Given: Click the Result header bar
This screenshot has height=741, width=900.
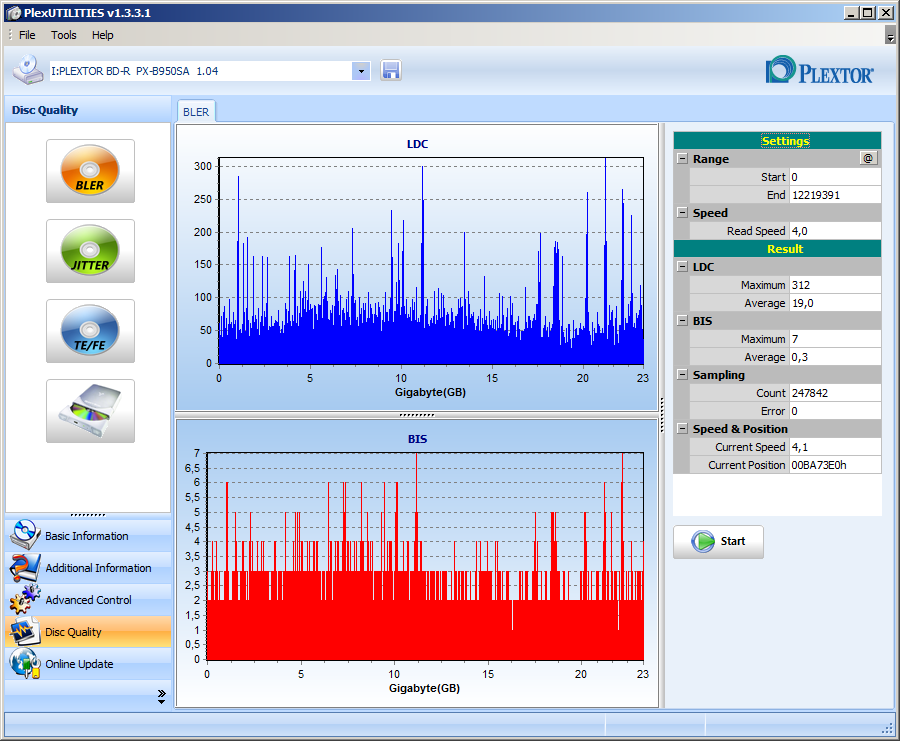Looking at the screenshot, I should [x=777, y=249].
